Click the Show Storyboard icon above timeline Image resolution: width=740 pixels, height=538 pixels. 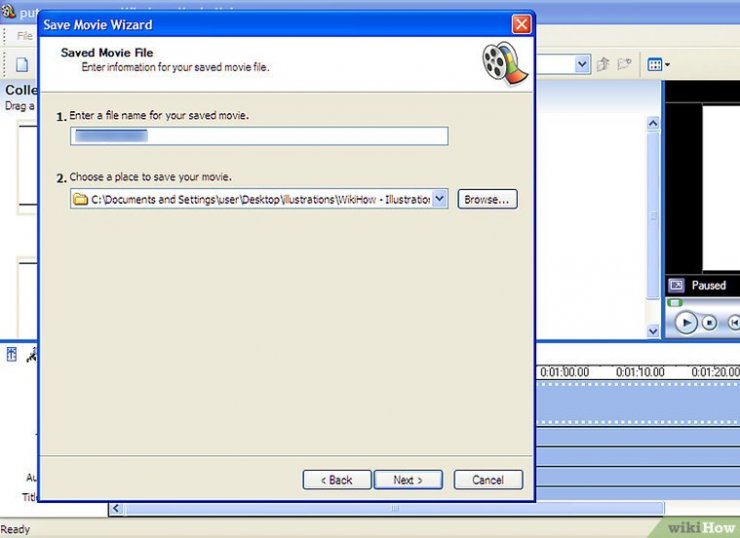[x=12, y=354]
